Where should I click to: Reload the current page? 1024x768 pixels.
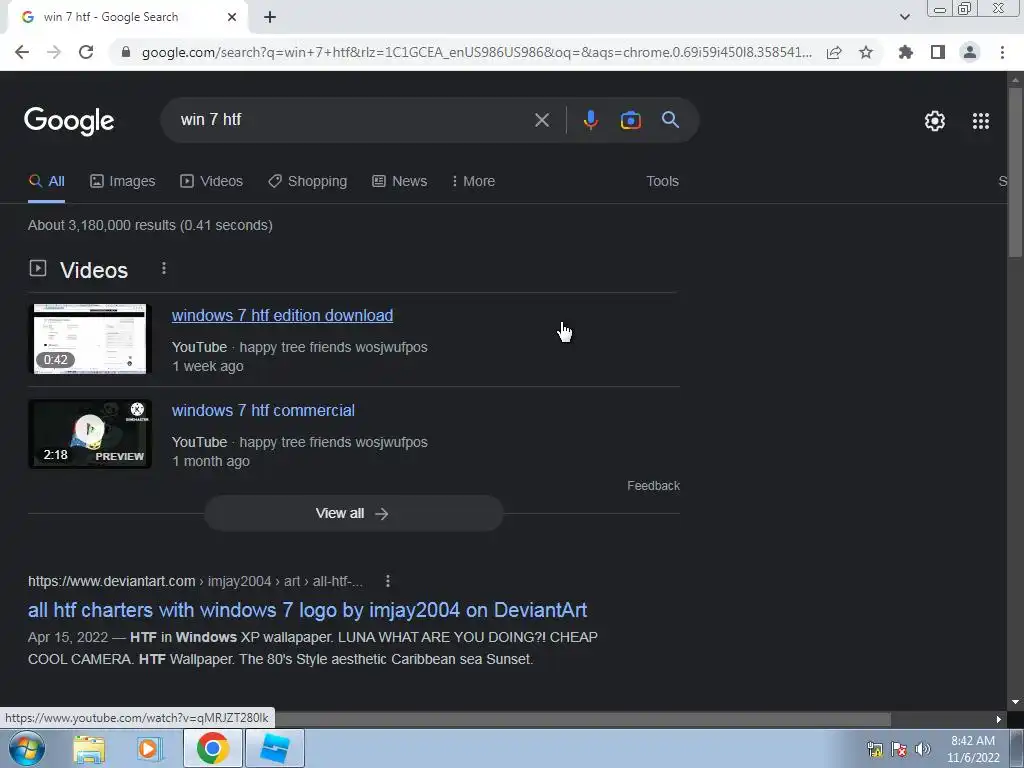[x=86, y=52]
